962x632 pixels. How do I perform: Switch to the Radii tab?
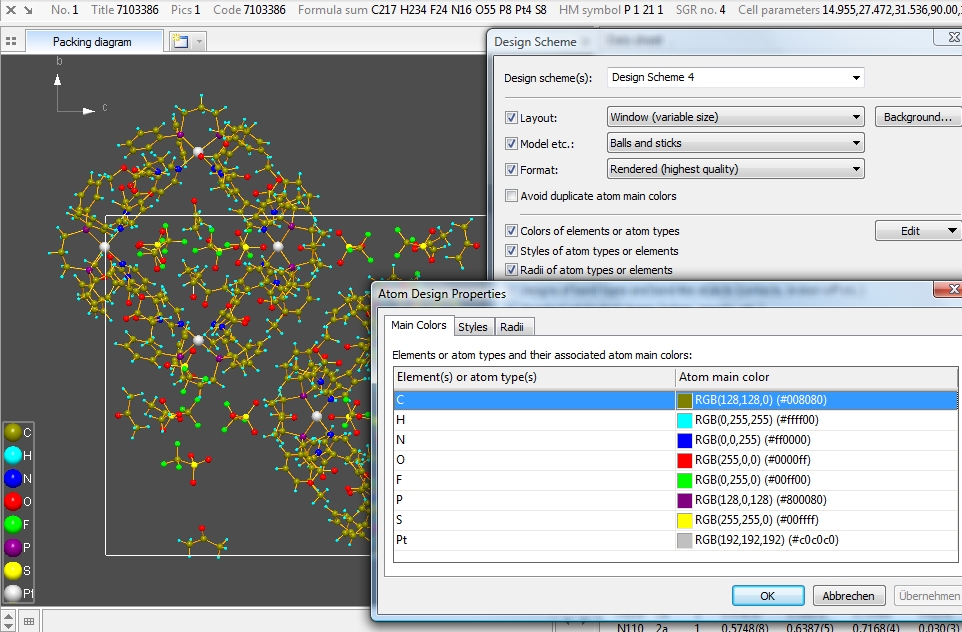point(512,327)
